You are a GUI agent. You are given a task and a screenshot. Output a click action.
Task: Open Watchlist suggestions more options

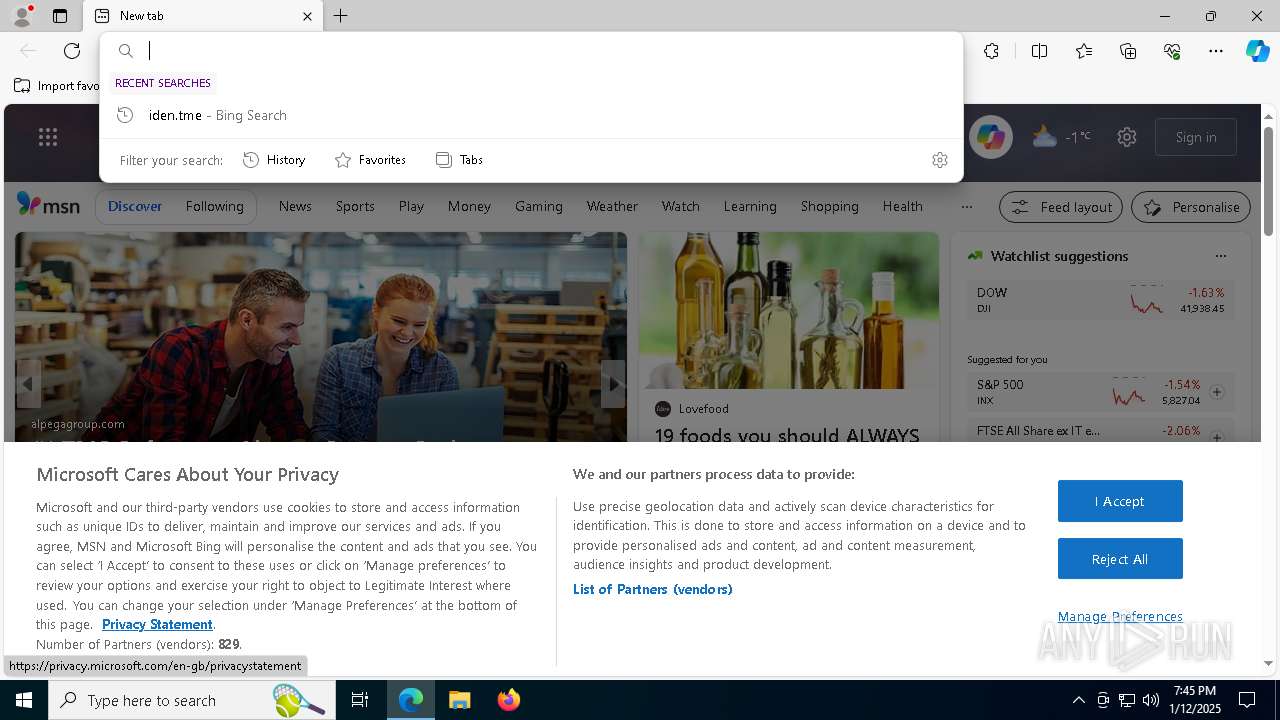tap(1220, 256)
